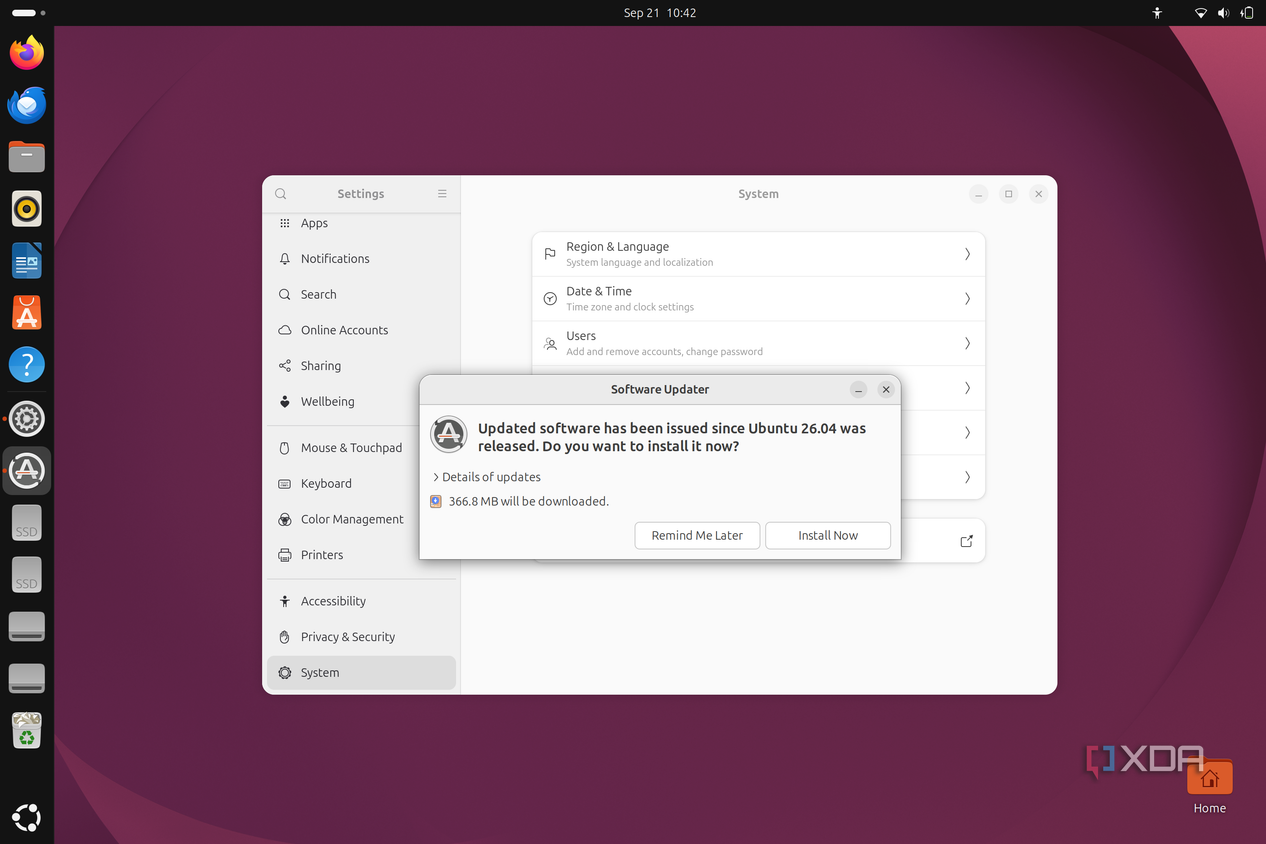Launch Thunderbird mail from the dock
Screen dimensions: 1266x844
[x=27, y=104]
